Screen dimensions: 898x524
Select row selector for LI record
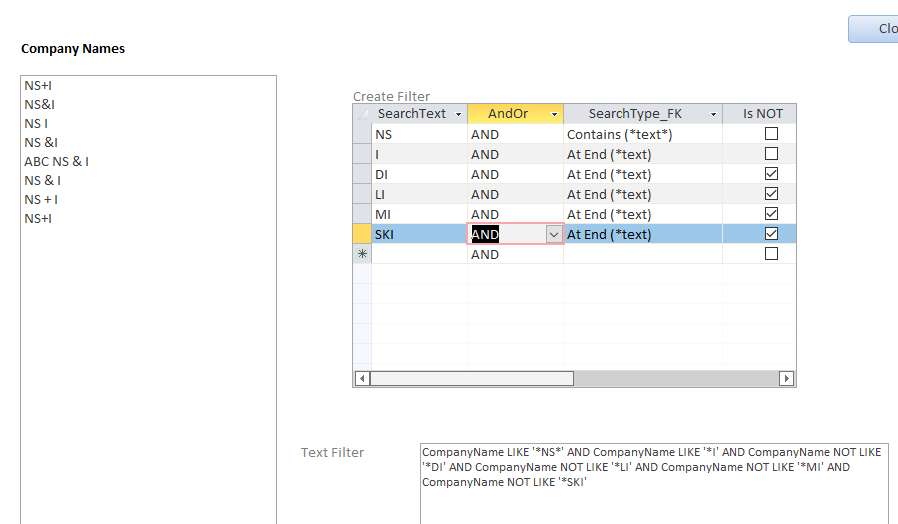tap(362, 194)
